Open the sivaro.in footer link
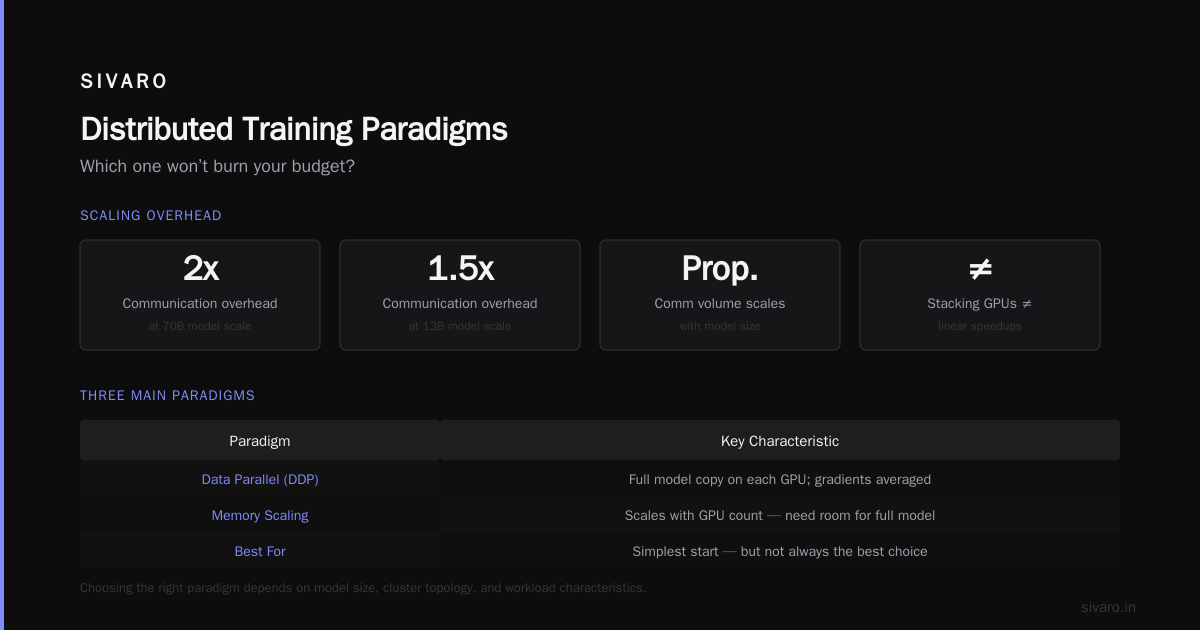Screen dimensions: 1200x630 point(1108,607)
